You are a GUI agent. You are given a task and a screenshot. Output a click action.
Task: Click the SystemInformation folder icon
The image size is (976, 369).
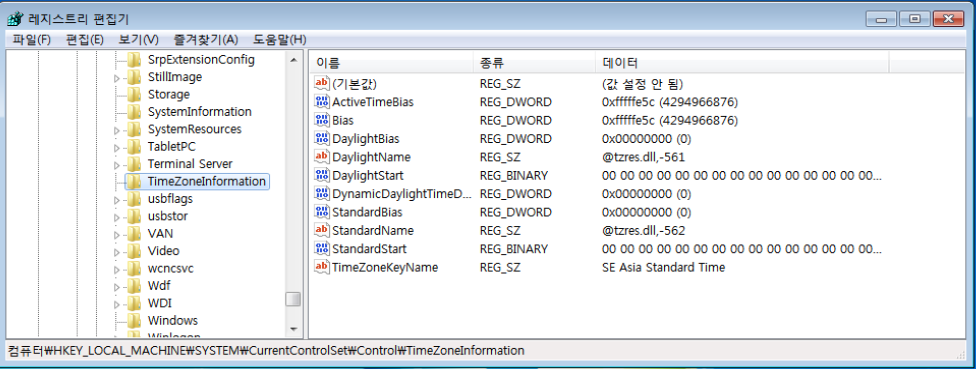point(134,112)
